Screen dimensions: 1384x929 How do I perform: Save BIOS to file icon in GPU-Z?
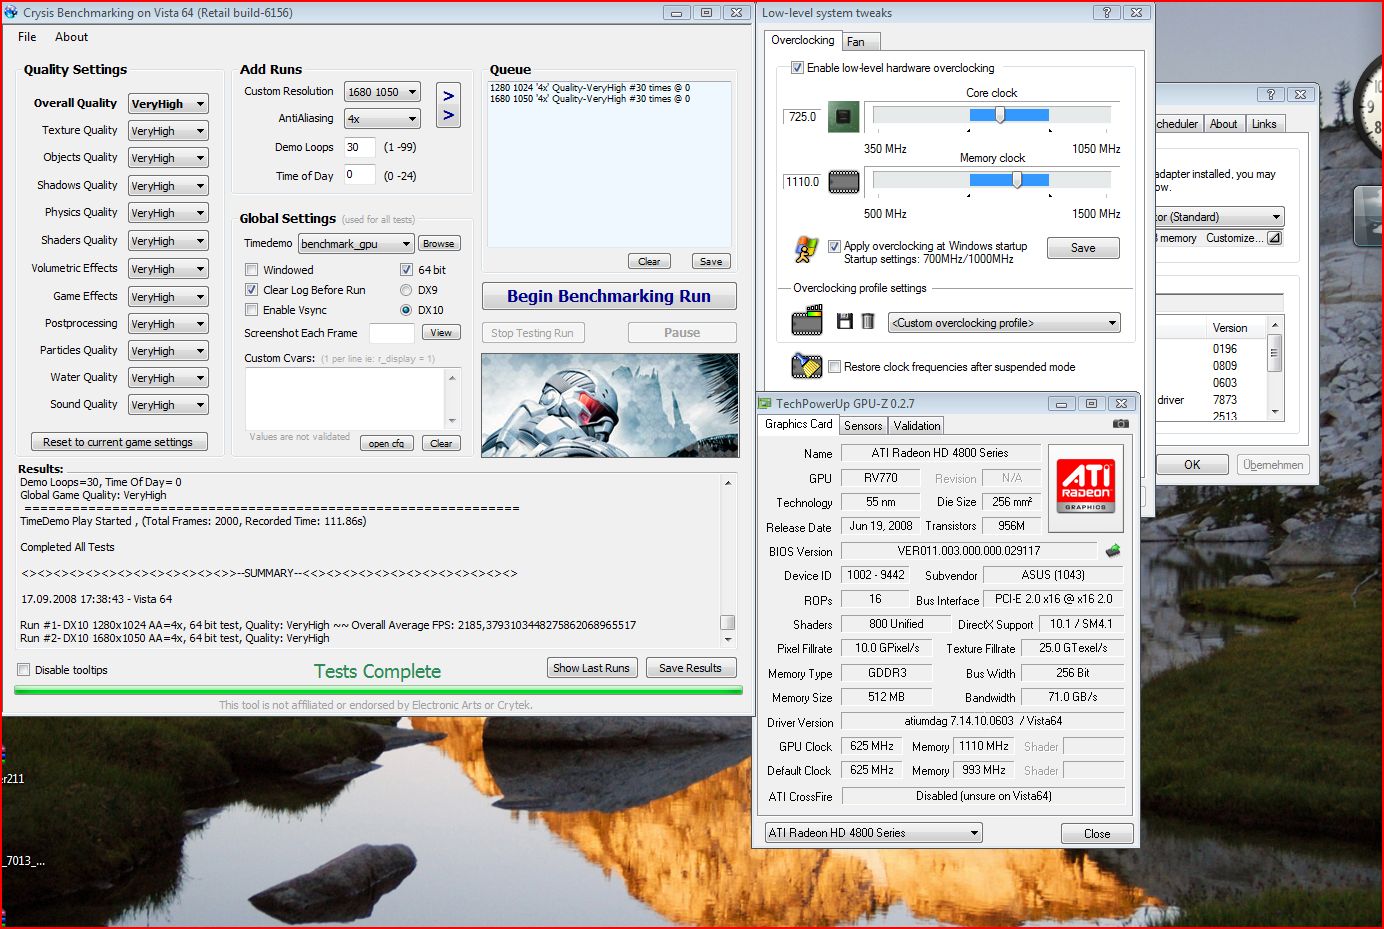pyautogui.click(x=1113, y=551)
